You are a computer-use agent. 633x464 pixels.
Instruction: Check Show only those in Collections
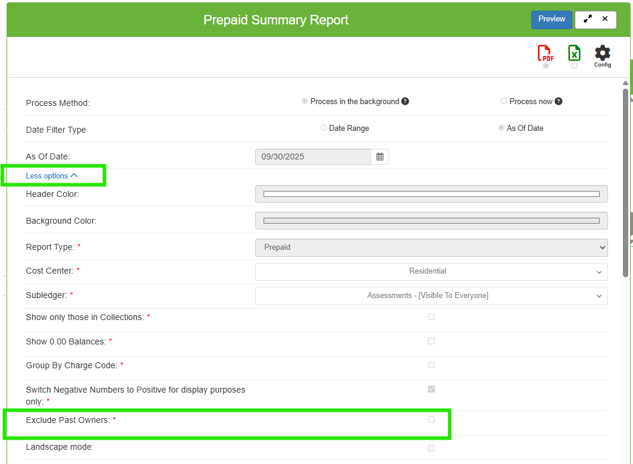(x=431, y=317)
